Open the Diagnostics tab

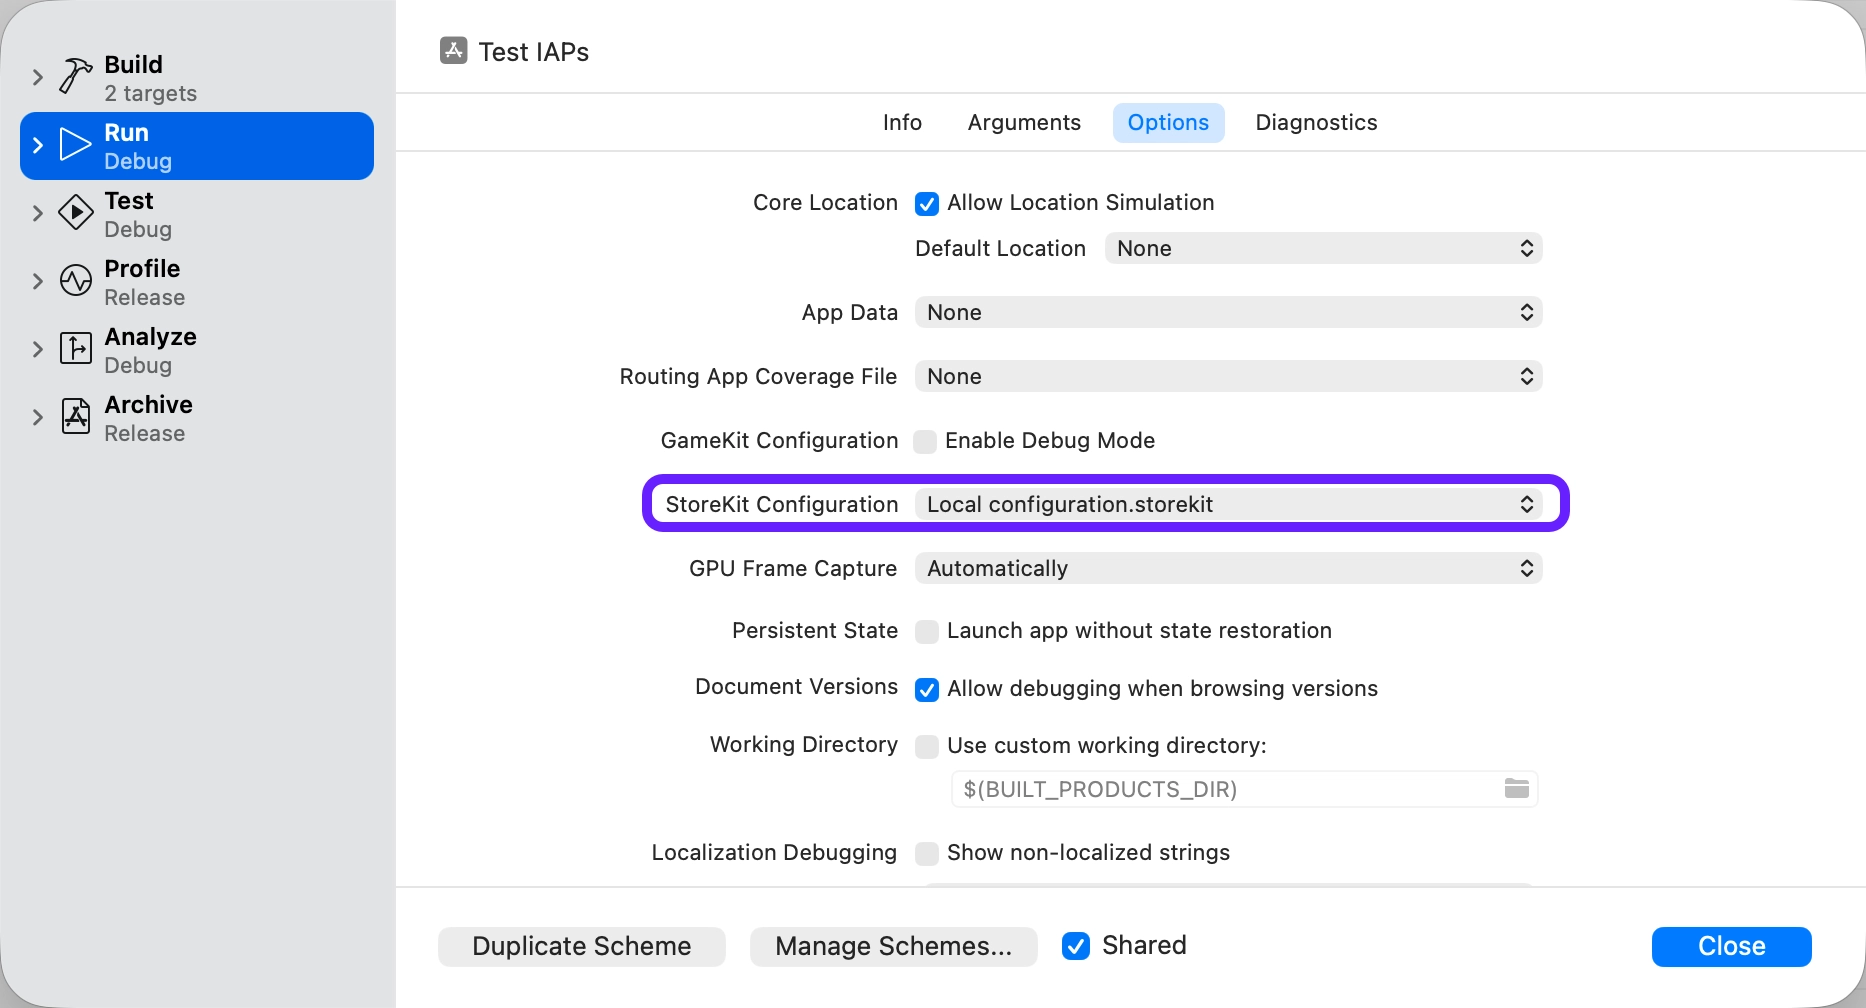click(1315, 122)
